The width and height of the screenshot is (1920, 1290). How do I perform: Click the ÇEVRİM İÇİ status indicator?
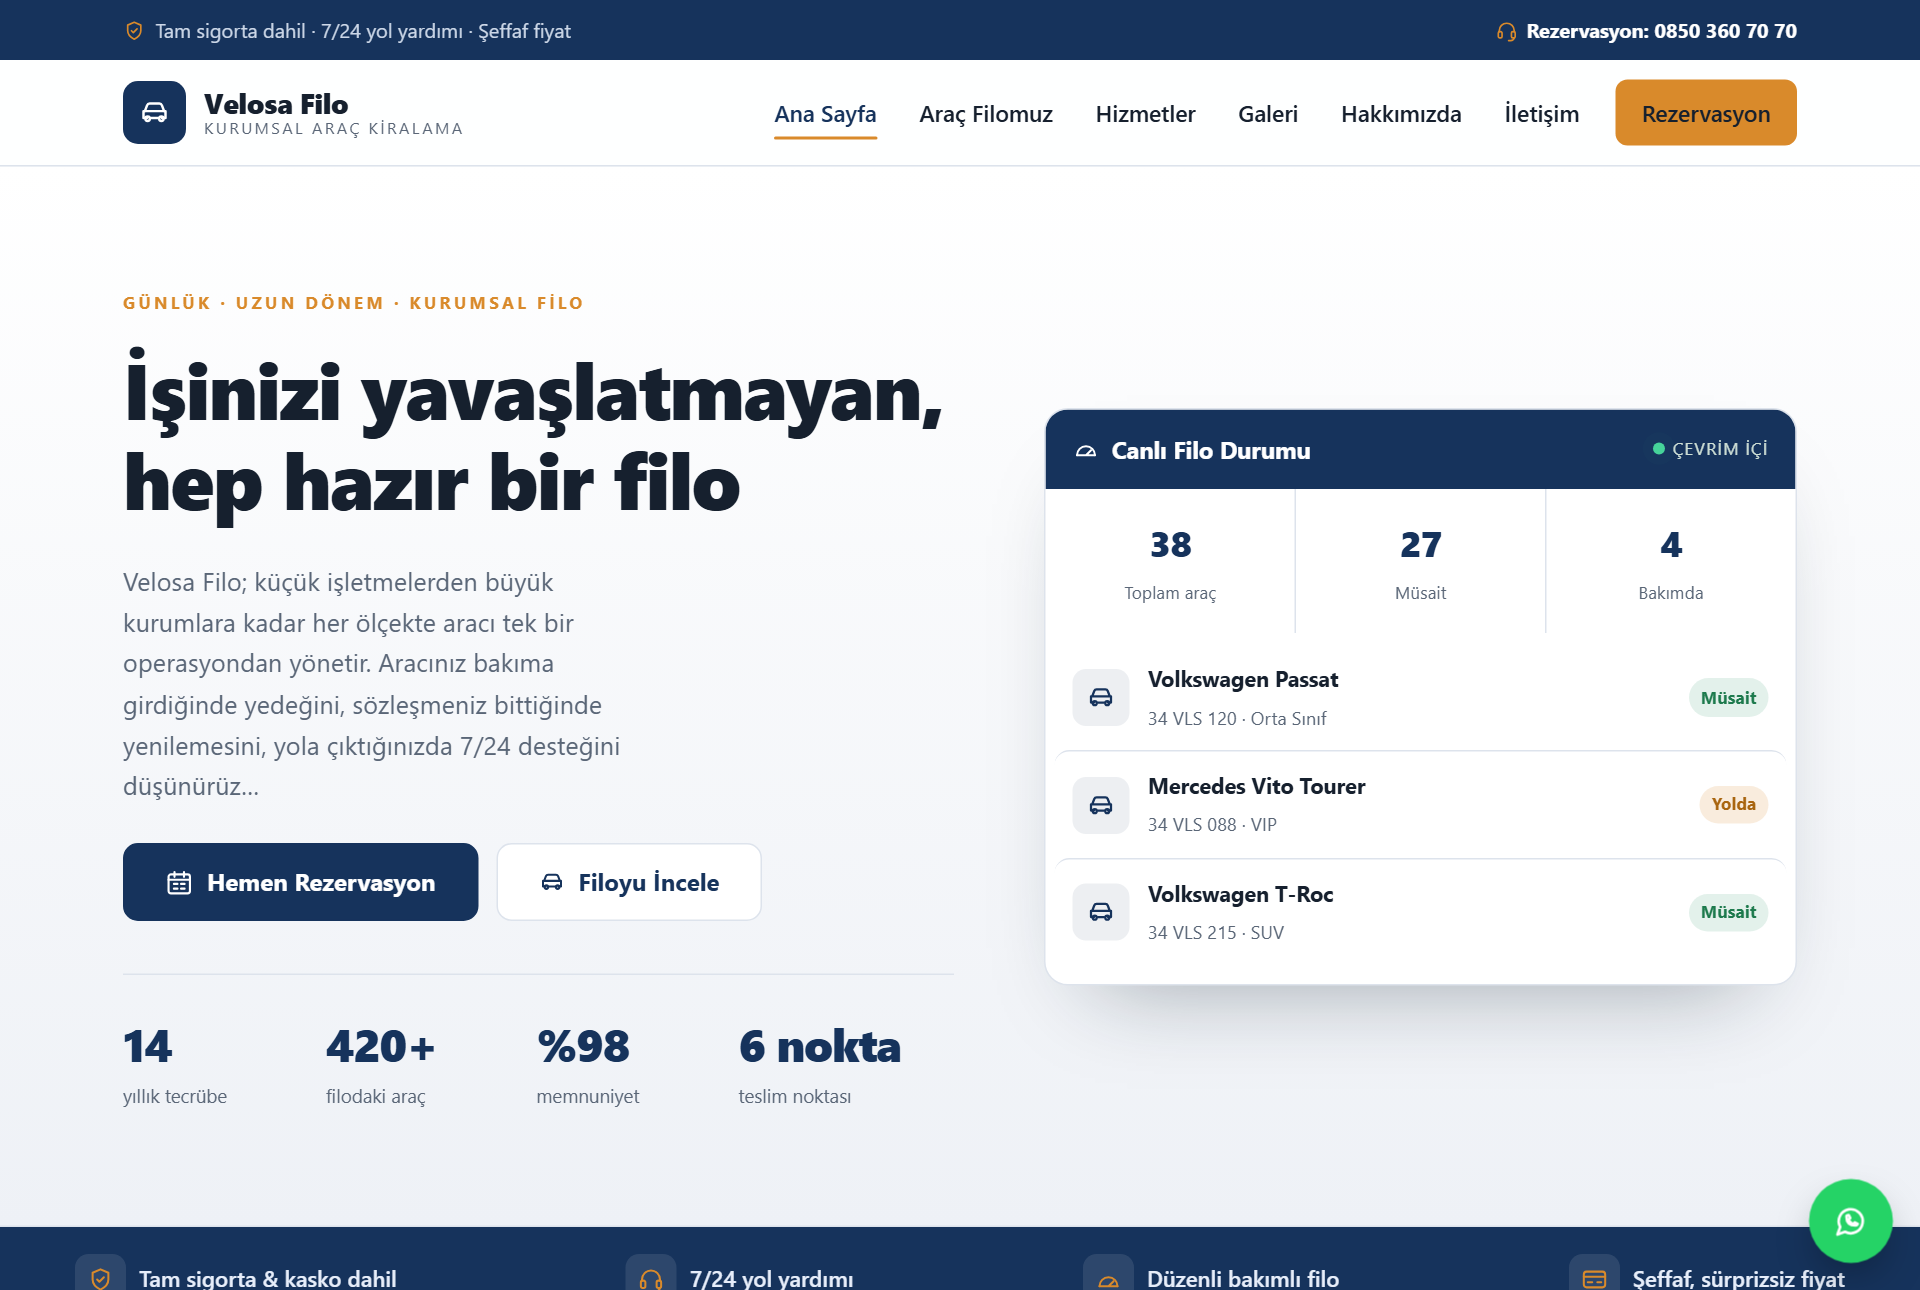pyautogui.click(x=1710, y=449)
